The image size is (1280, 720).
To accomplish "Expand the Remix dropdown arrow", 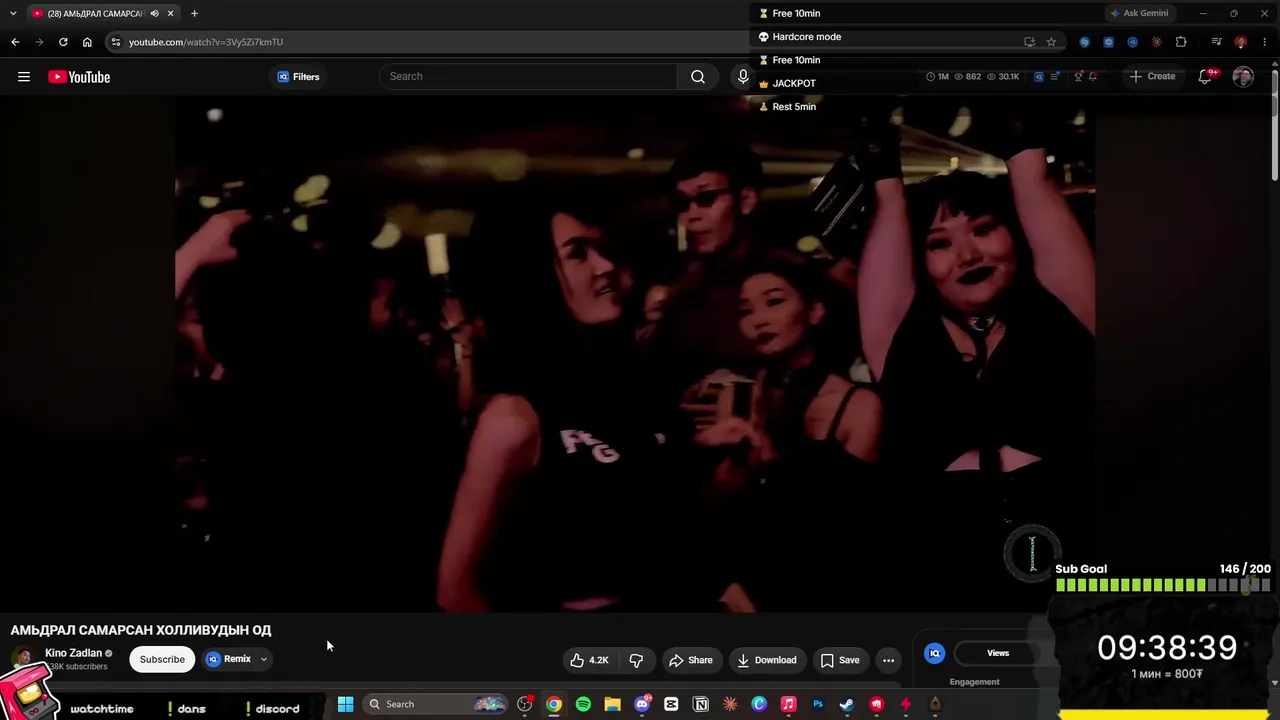I will 264,659.
